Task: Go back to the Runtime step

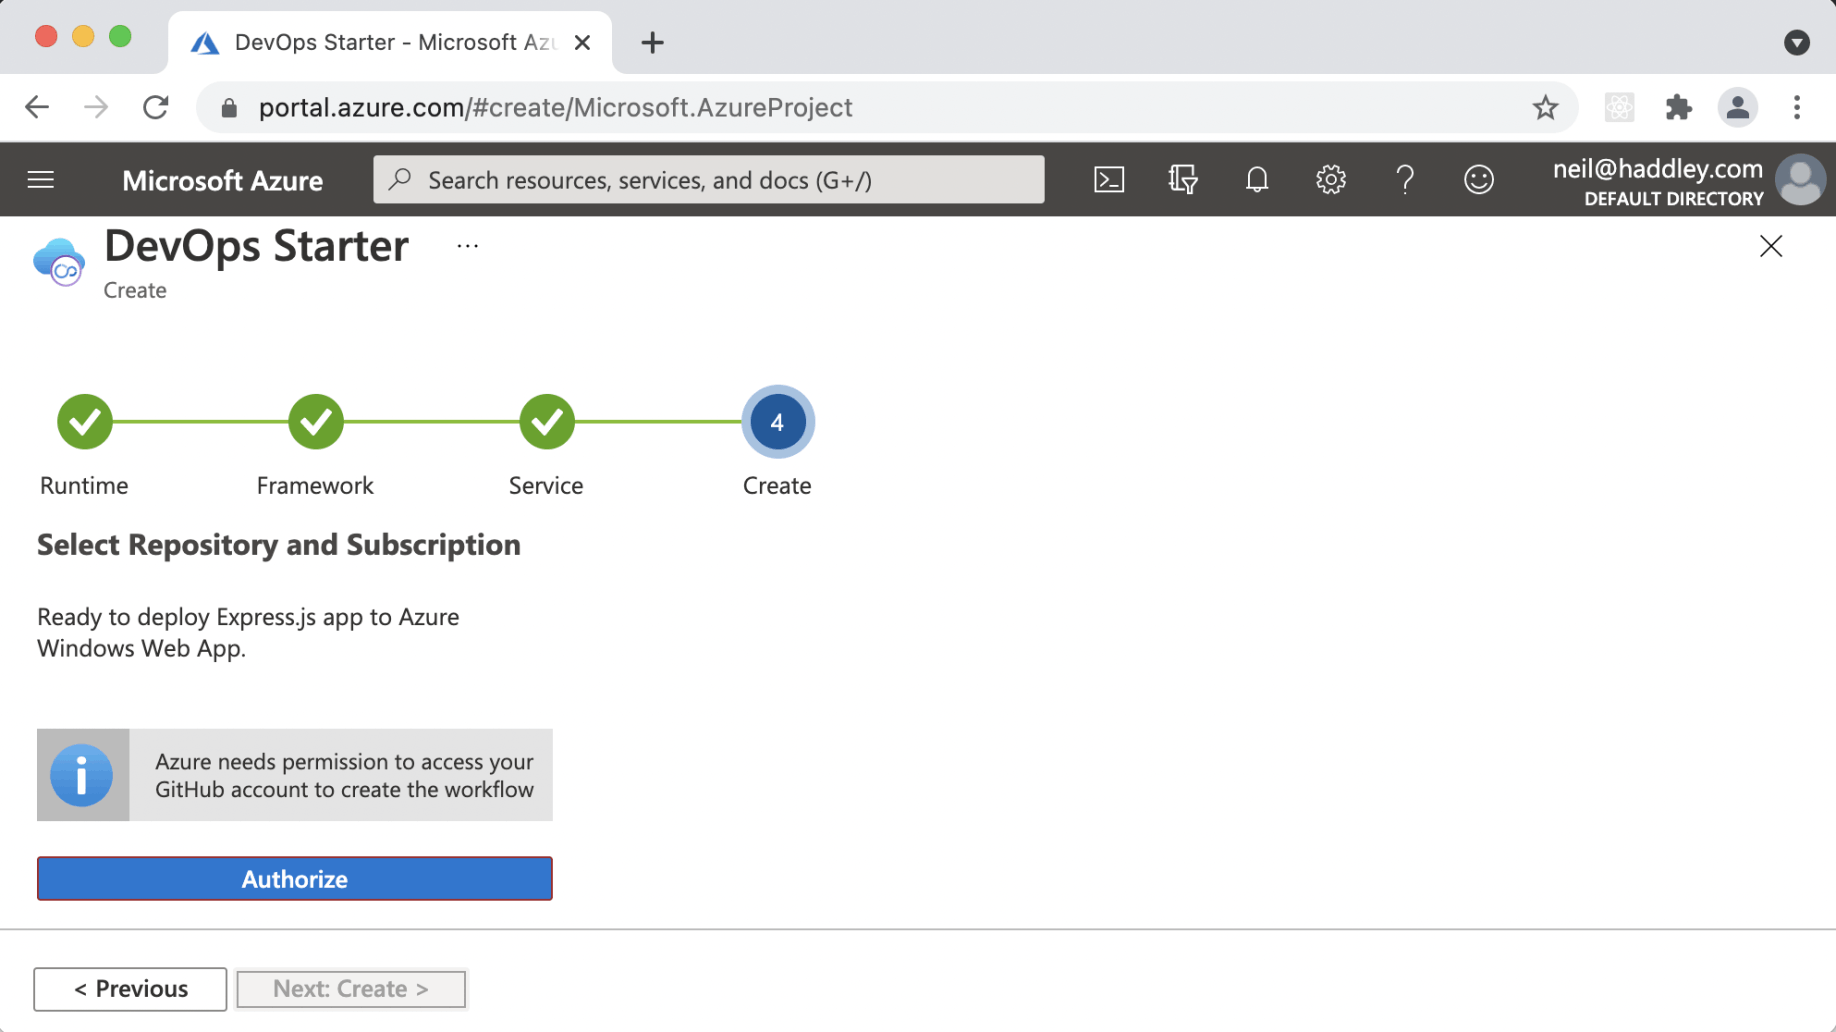Action: 85,422
